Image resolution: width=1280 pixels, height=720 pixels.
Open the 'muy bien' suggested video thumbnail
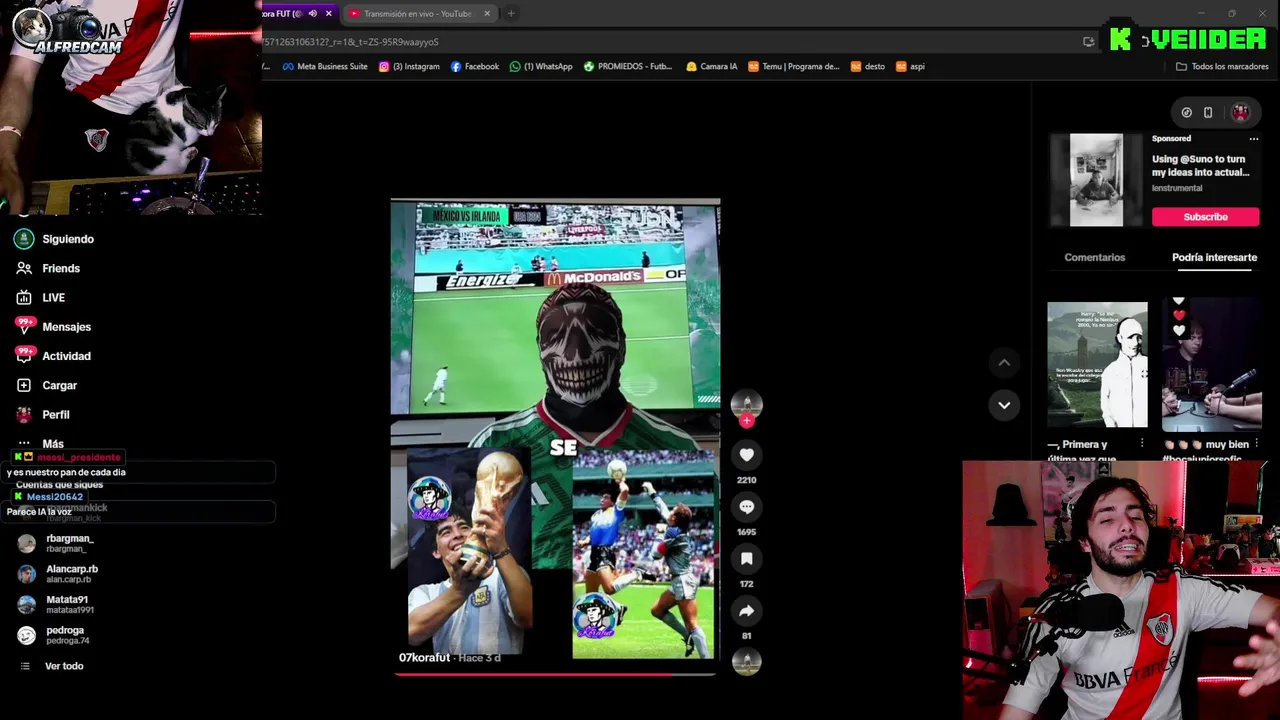[x=1211, y=365]
